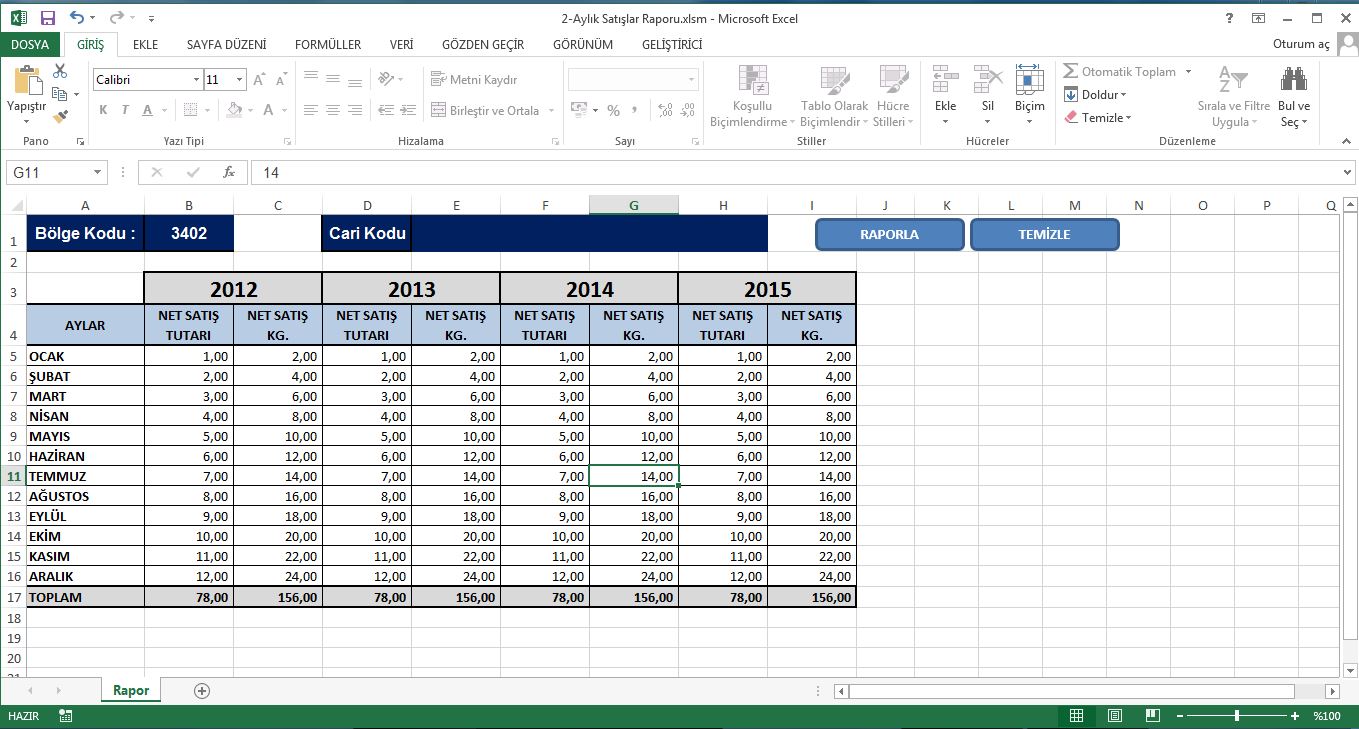
Task: Activate the Format Painter brush
Action: (x=60, y=116)
